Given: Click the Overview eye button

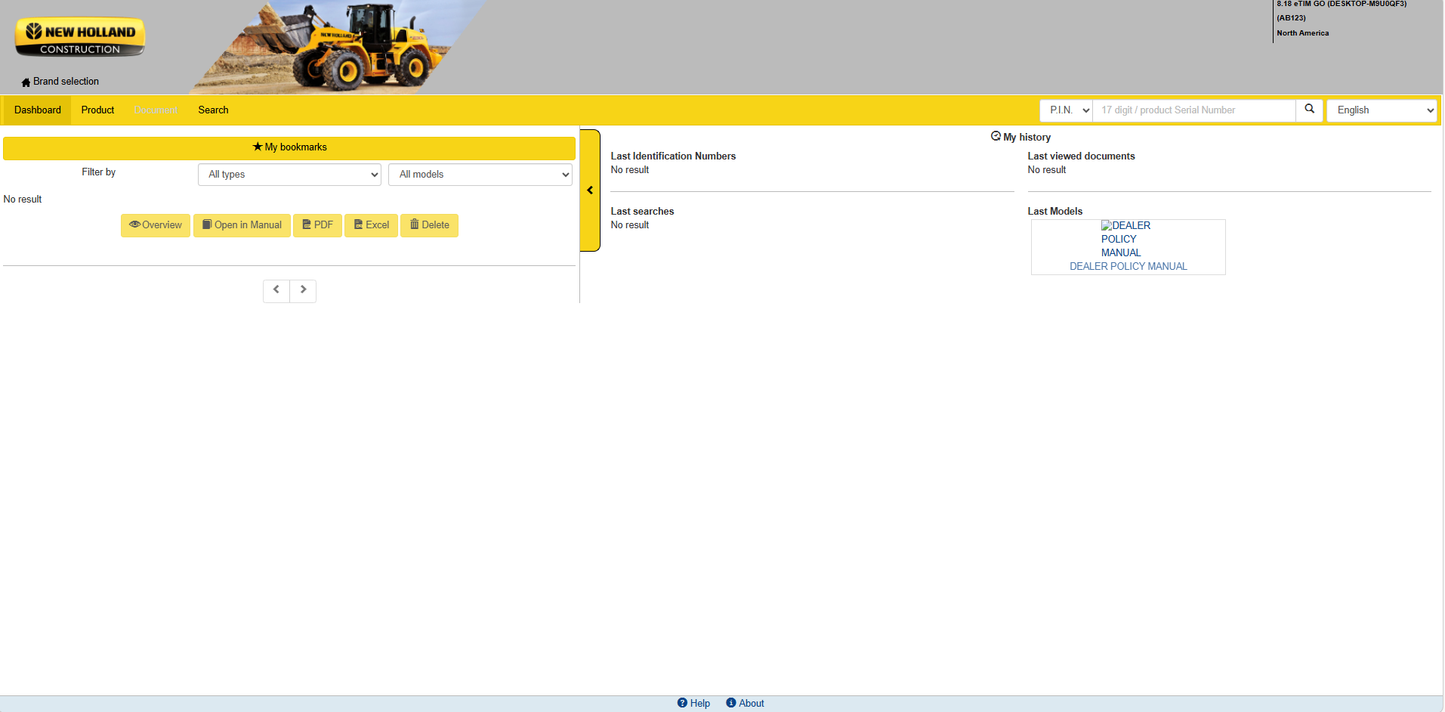Looking at the screenshot, I should [155, 225].
